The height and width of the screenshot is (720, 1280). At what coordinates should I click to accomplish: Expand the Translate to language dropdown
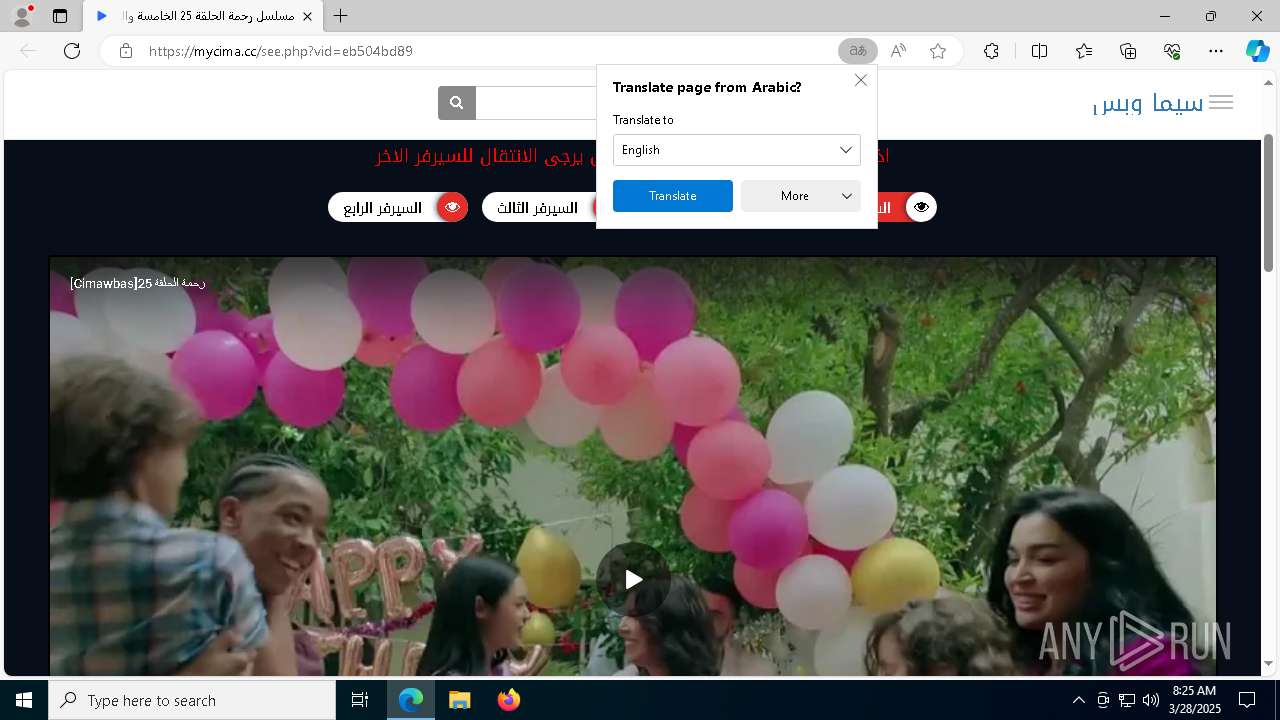[x=737, y=150]
